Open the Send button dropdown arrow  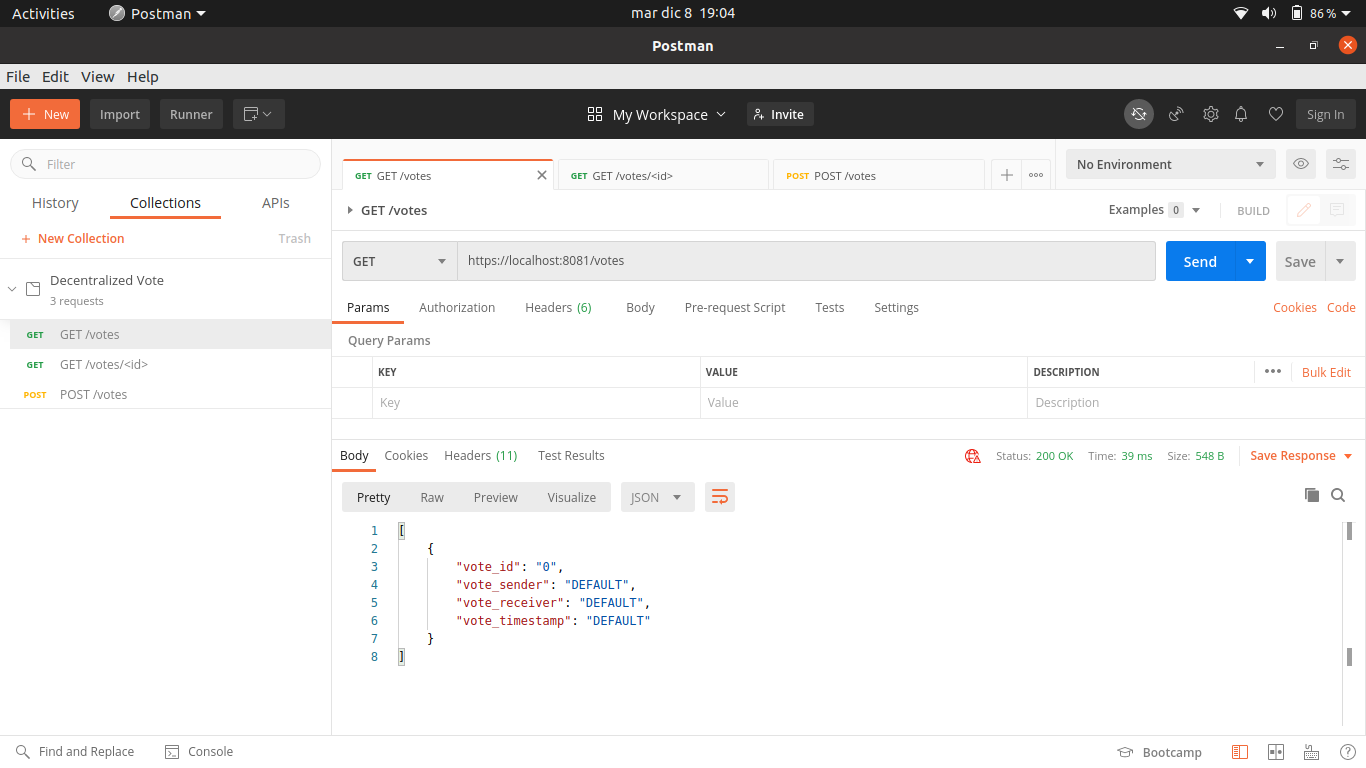click(x=1250, y=261)
